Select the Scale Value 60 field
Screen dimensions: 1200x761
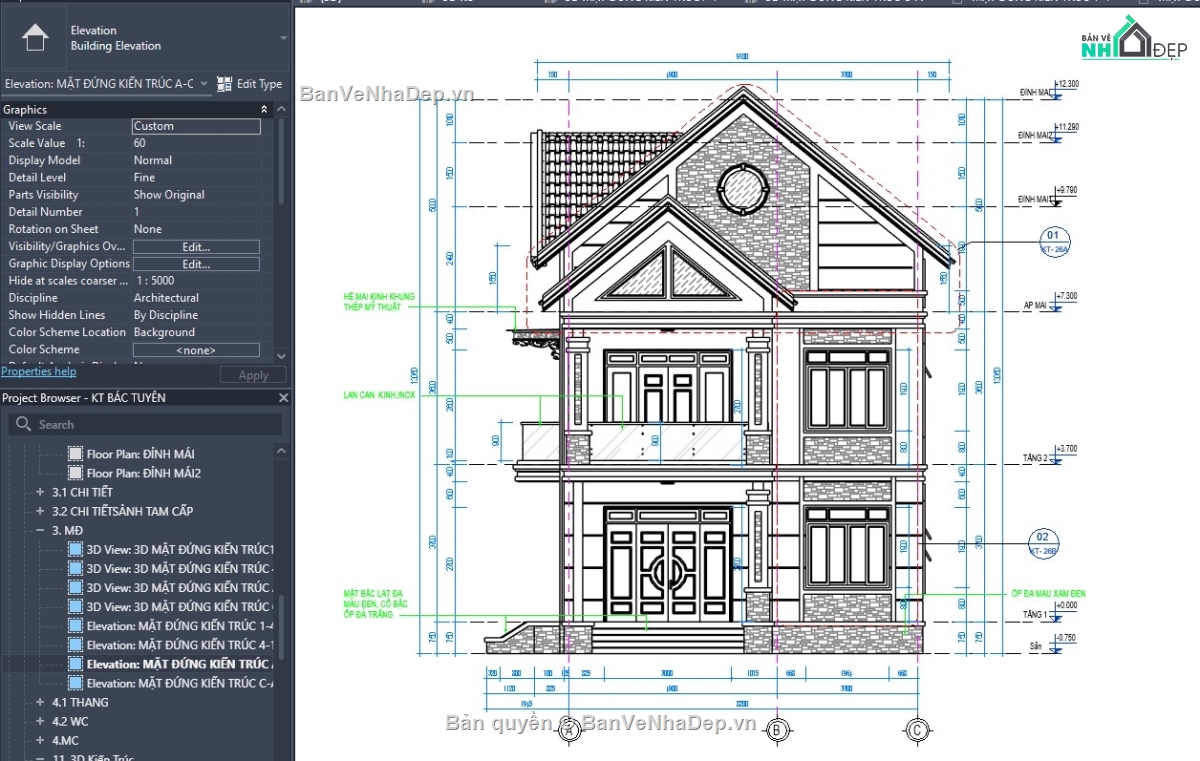[196, 143]
